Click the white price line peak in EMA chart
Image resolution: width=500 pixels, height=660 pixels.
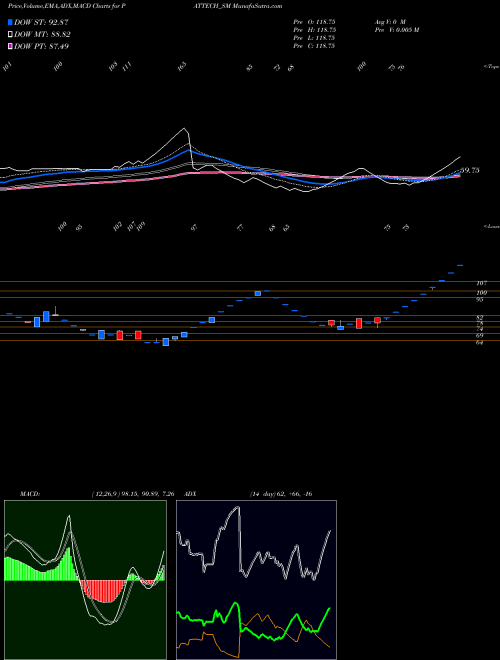point(184,129)
